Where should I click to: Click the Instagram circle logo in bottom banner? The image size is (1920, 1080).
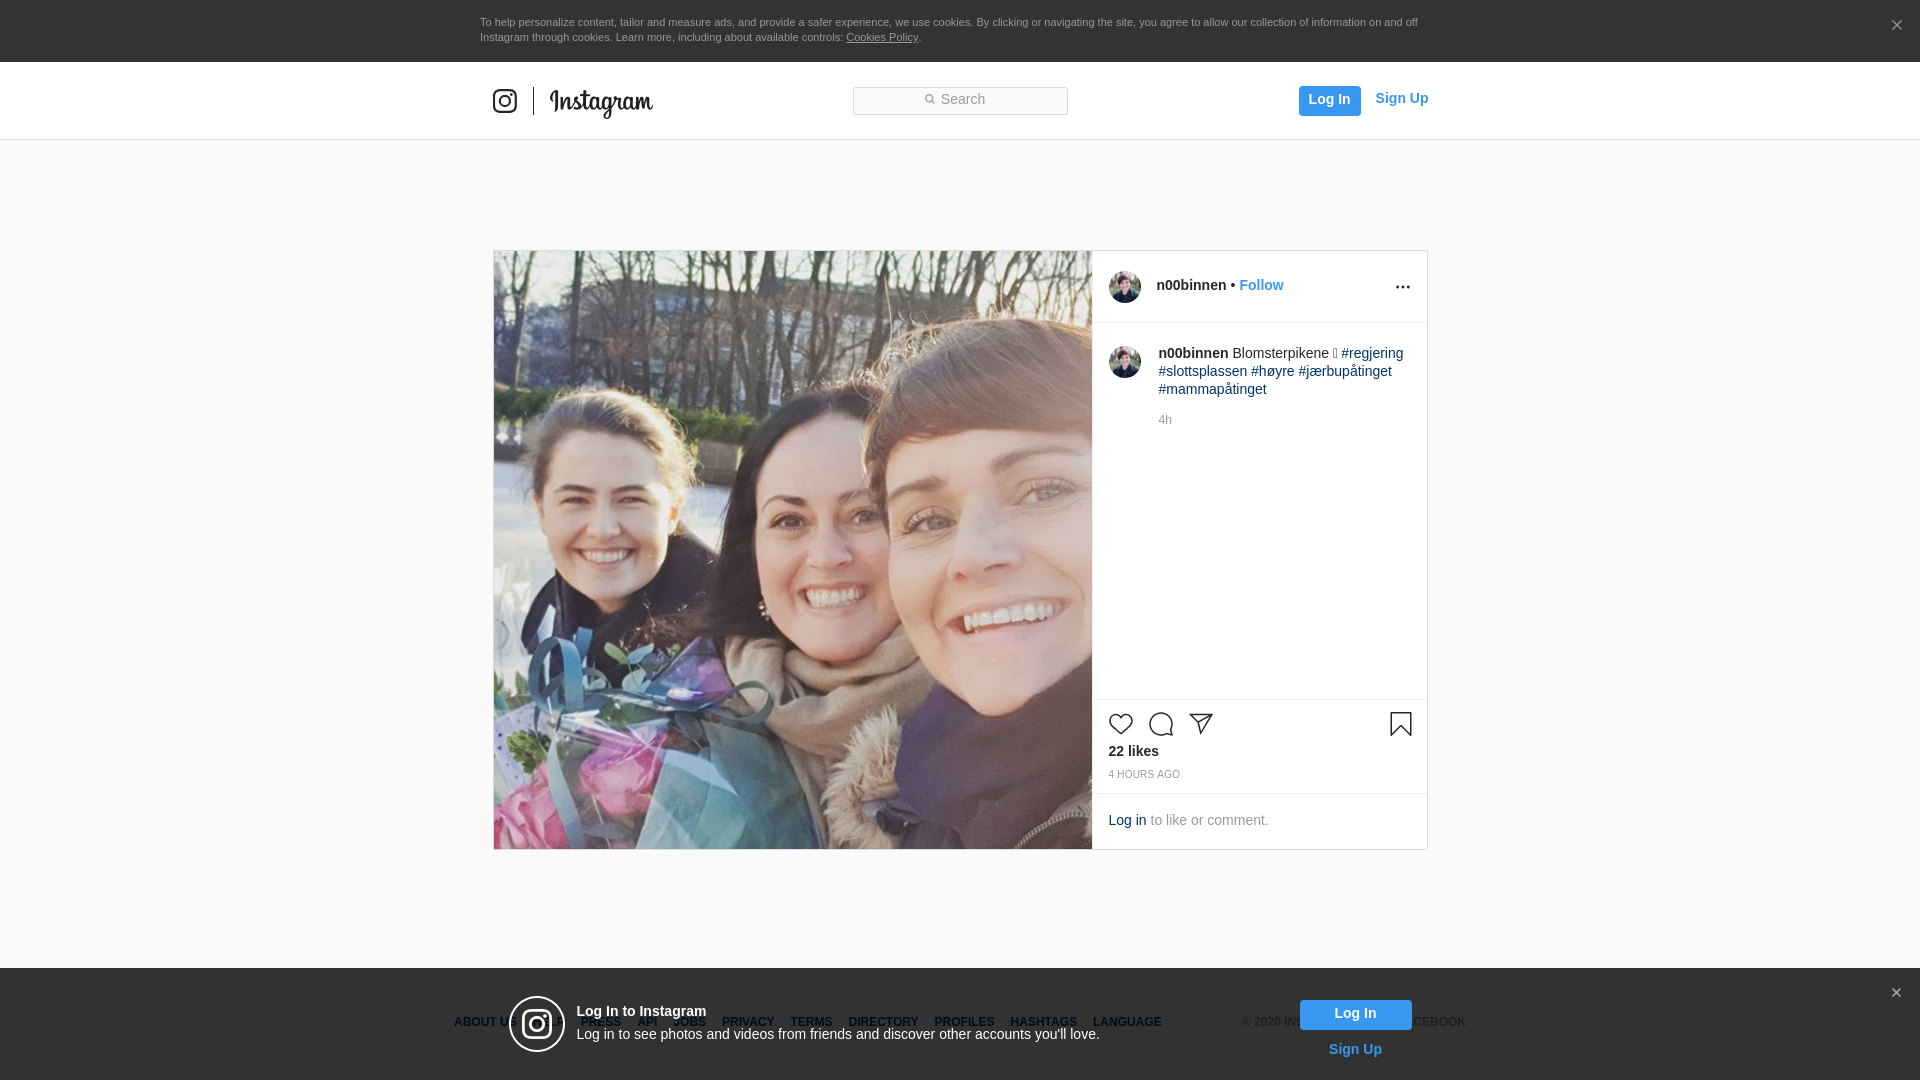pyautogui.click(x=537, y=1024)
